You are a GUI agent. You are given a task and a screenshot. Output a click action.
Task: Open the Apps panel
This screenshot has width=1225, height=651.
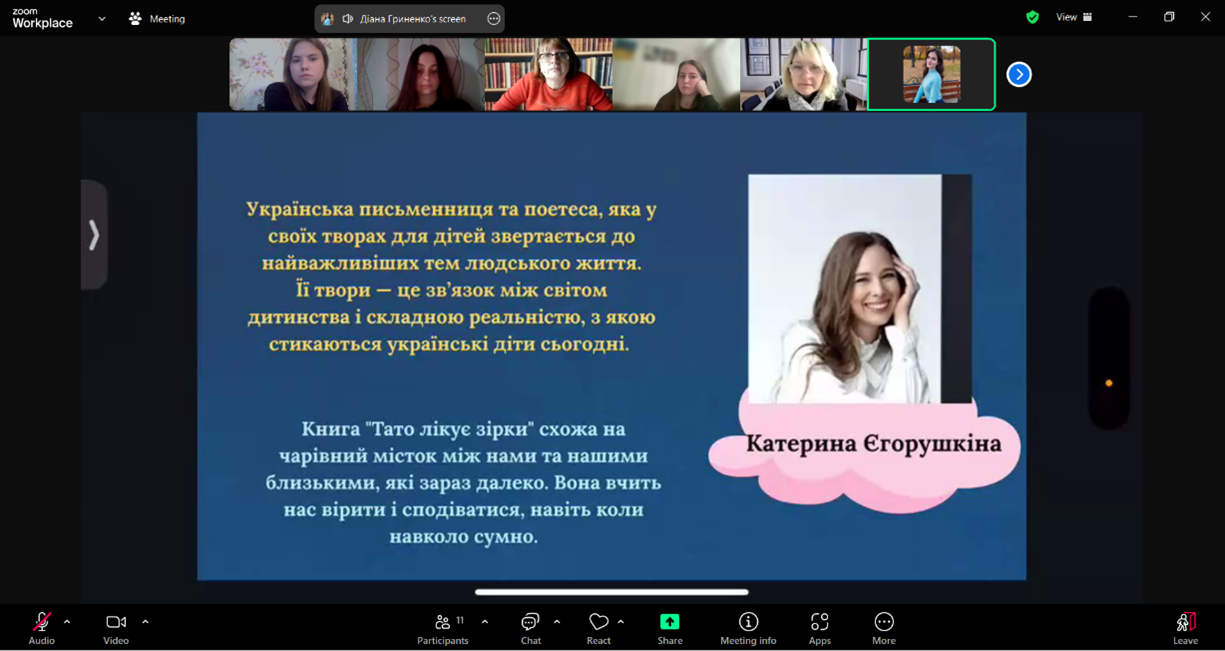819,628
